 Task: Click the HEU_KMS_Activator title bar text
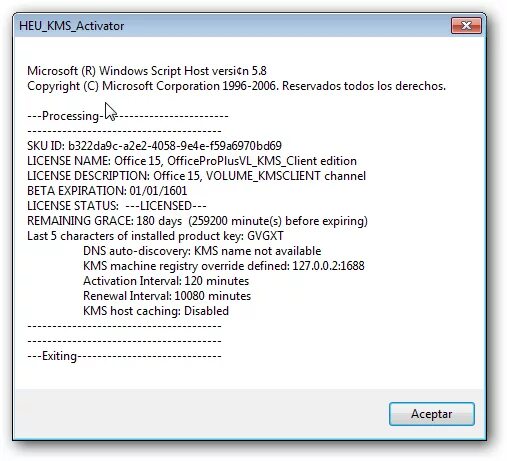tap(71, 26)
